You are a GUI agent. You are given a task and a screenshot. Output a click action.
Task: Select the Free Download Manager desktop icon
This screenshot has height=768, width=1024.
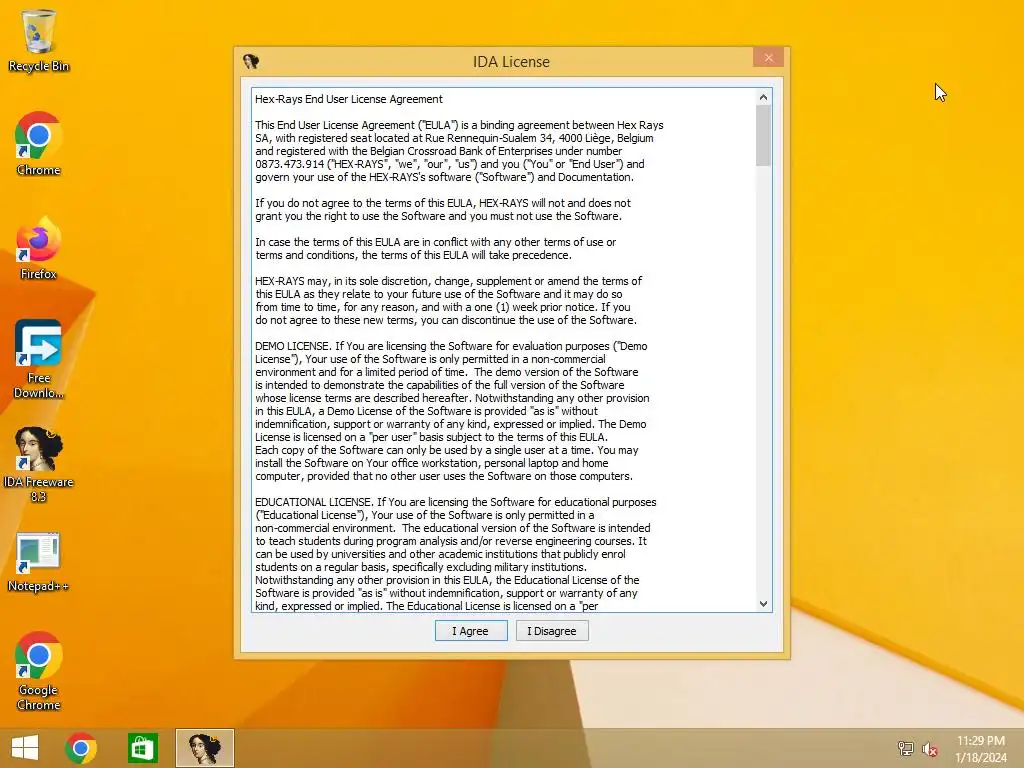tap(39, 359)
